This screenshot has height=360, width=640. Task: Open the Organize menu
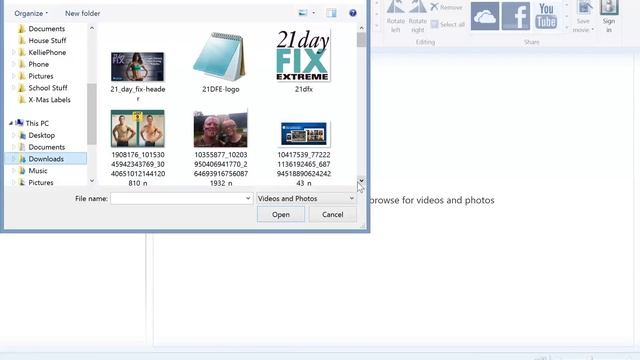[31, 13]
